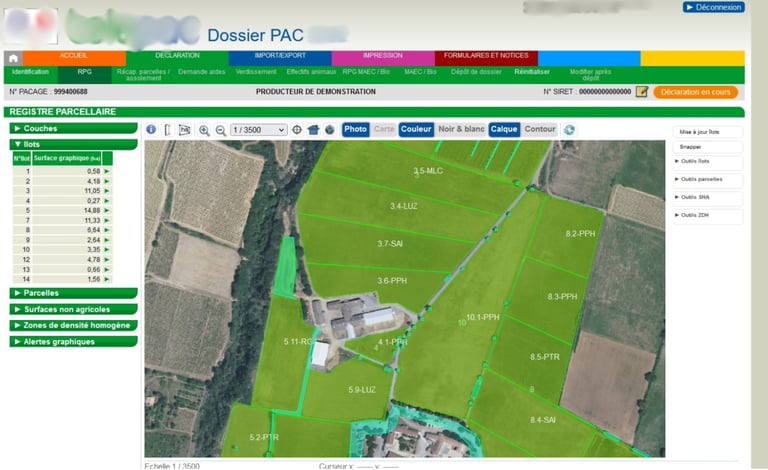Open the Dépôt de dossier submenu
Viewport: 768px width, 470px height.
(x=476, y=72)
